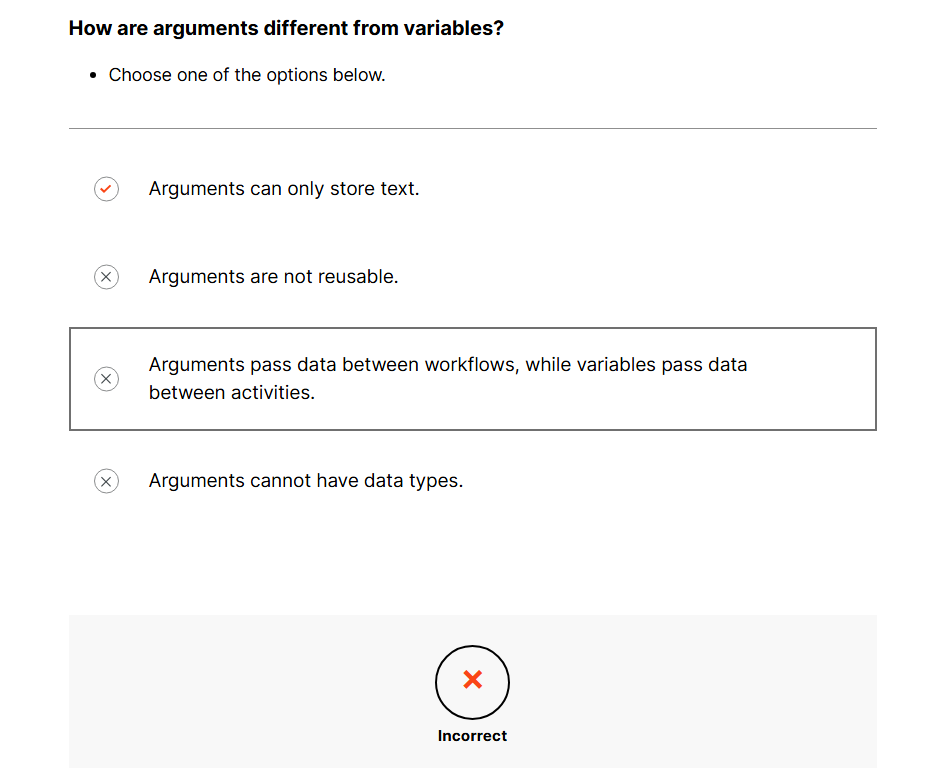Click the X icon in the outlined workflows option
Image resolution: width=934 pixels, height=768 pixels.
(x=106, y=379)
